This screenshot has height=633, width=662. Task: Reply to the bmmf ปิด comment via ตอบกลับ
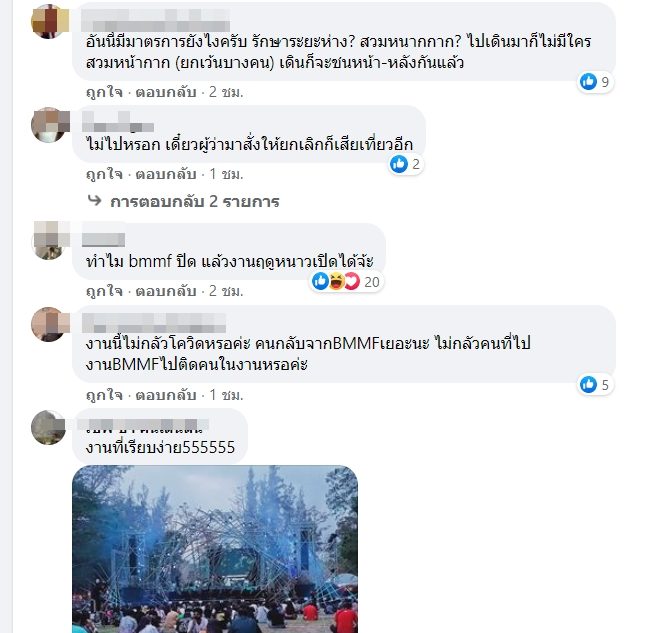click(x=166, y=291)
